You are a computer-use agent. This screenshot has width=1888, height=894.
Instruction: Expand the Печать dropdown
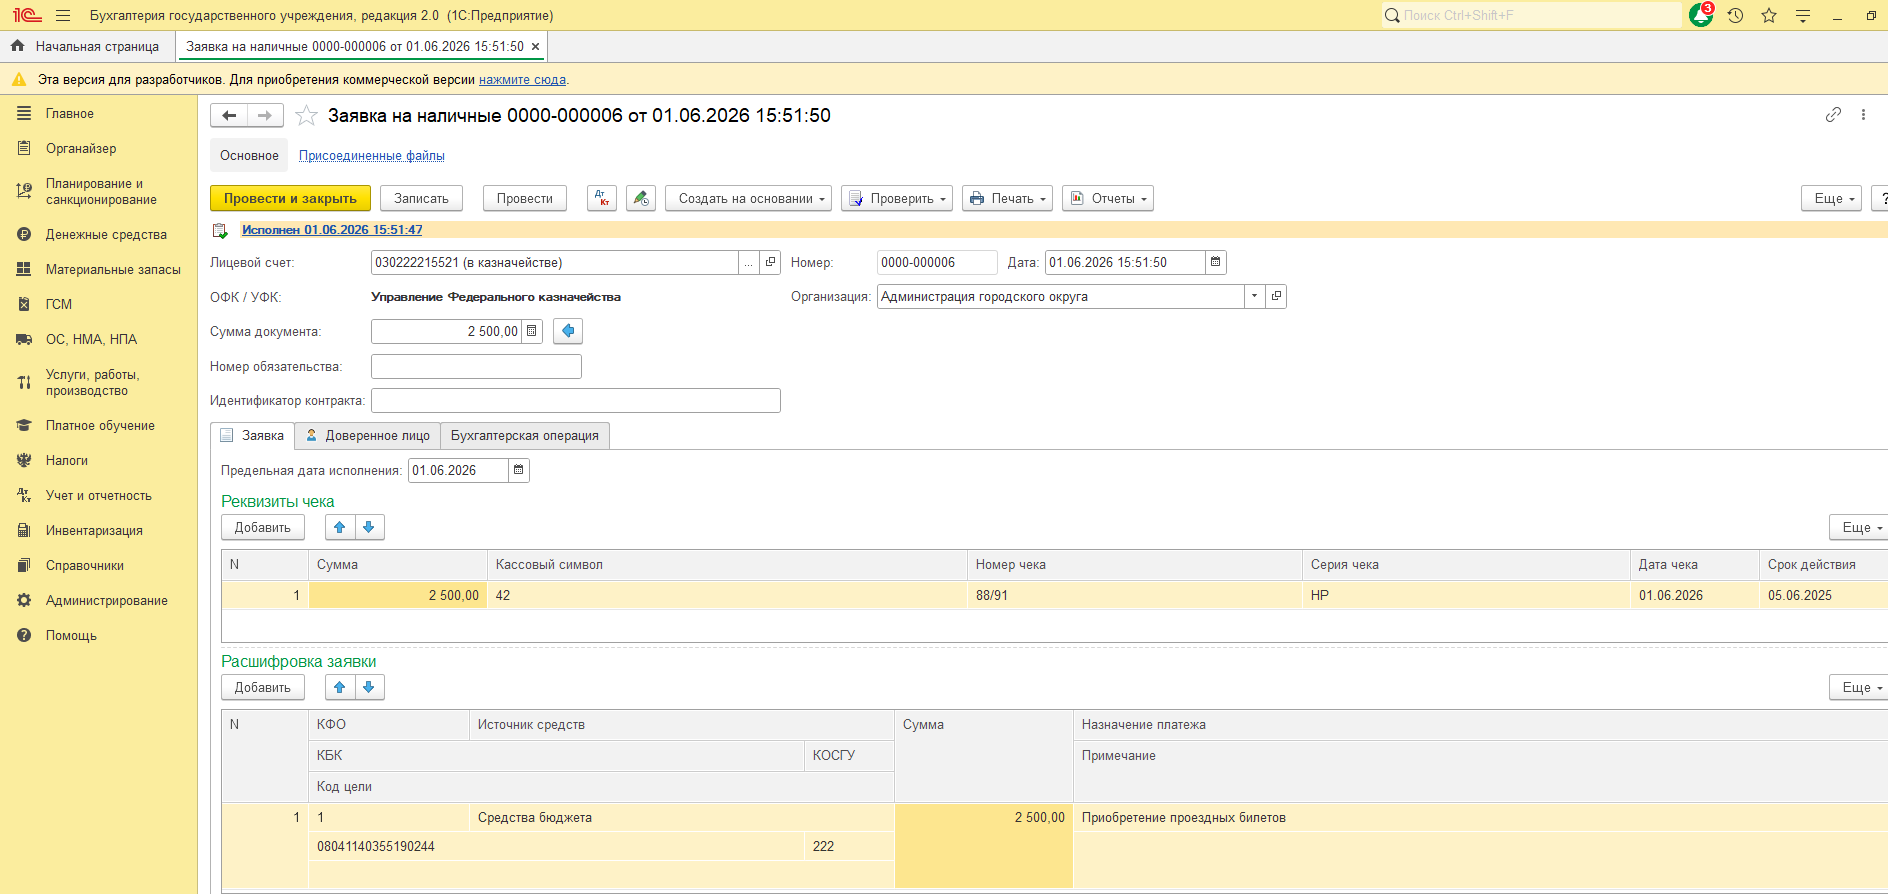1008,198
